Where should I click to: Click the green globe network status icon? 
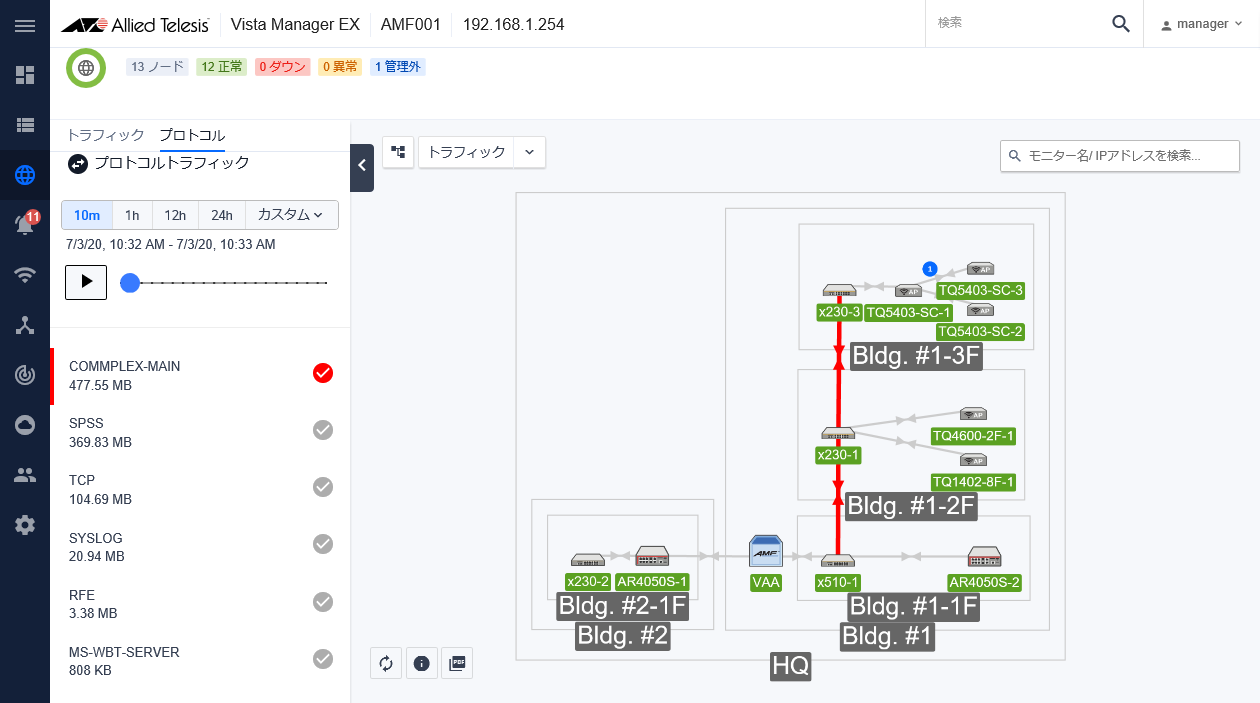coord(86,68)
